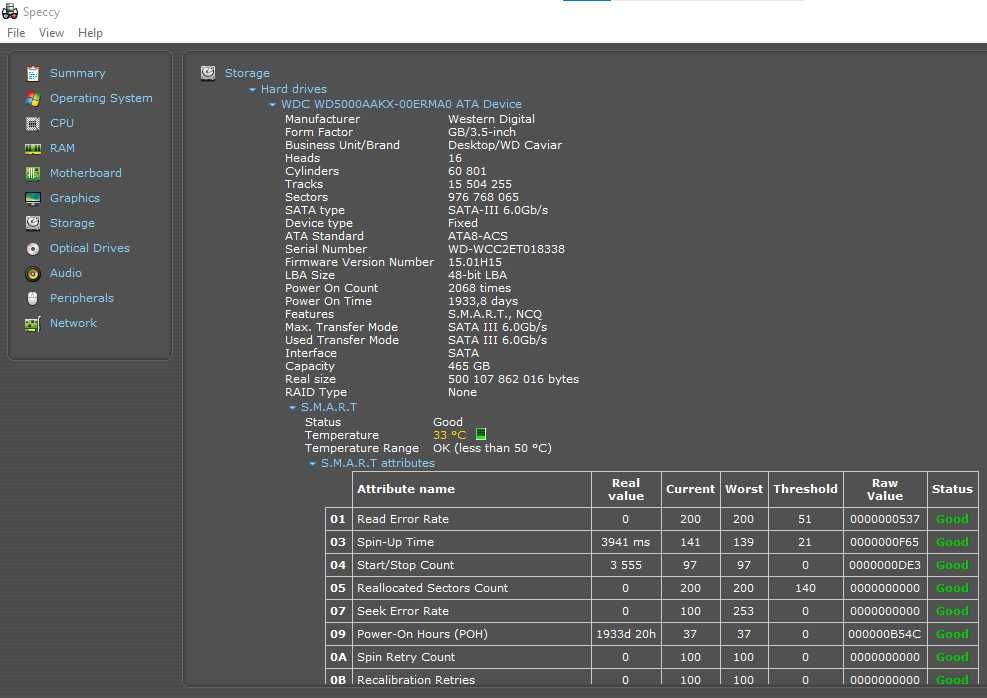The width and height of the screenshot is (987, 698).
Task: Open the Peripherals section label
Action: click(x=82, y=298)
